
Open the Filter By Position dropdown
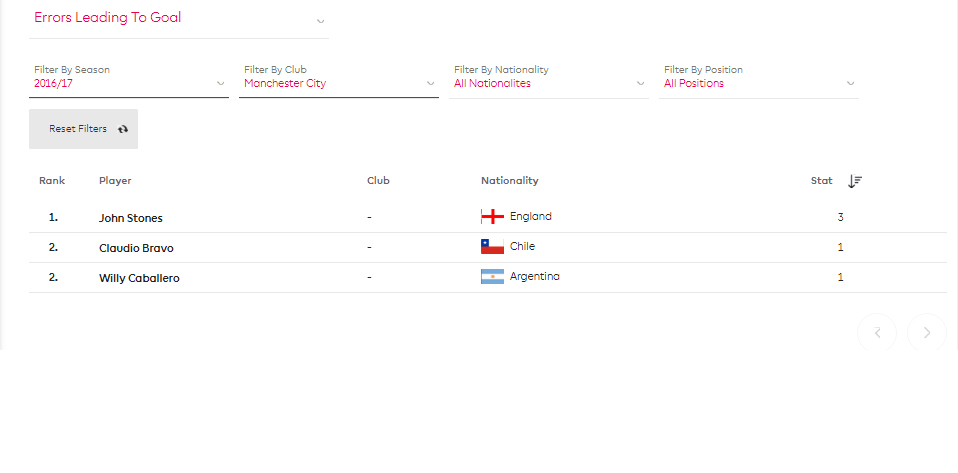coord(759,79)
